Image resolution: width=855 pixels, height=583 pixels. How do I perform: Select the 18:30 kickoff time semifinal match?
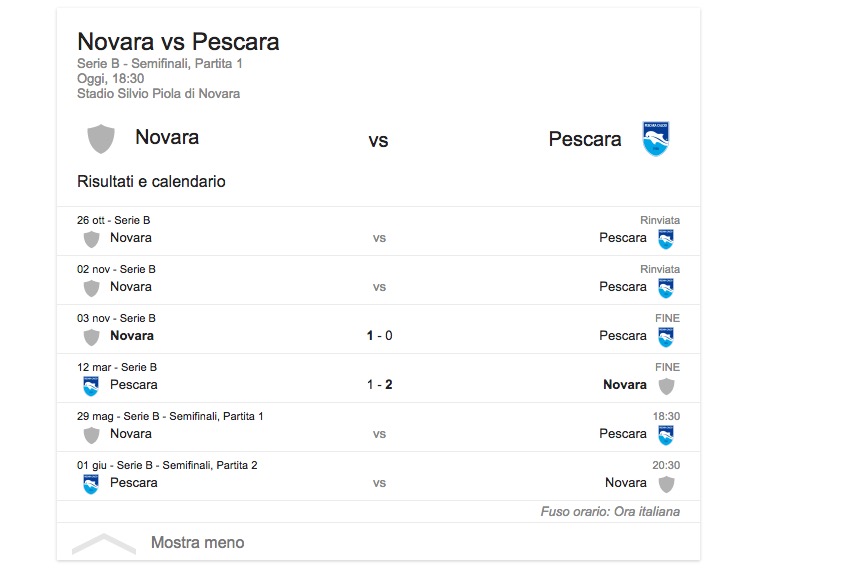click(x=666, y=414)
